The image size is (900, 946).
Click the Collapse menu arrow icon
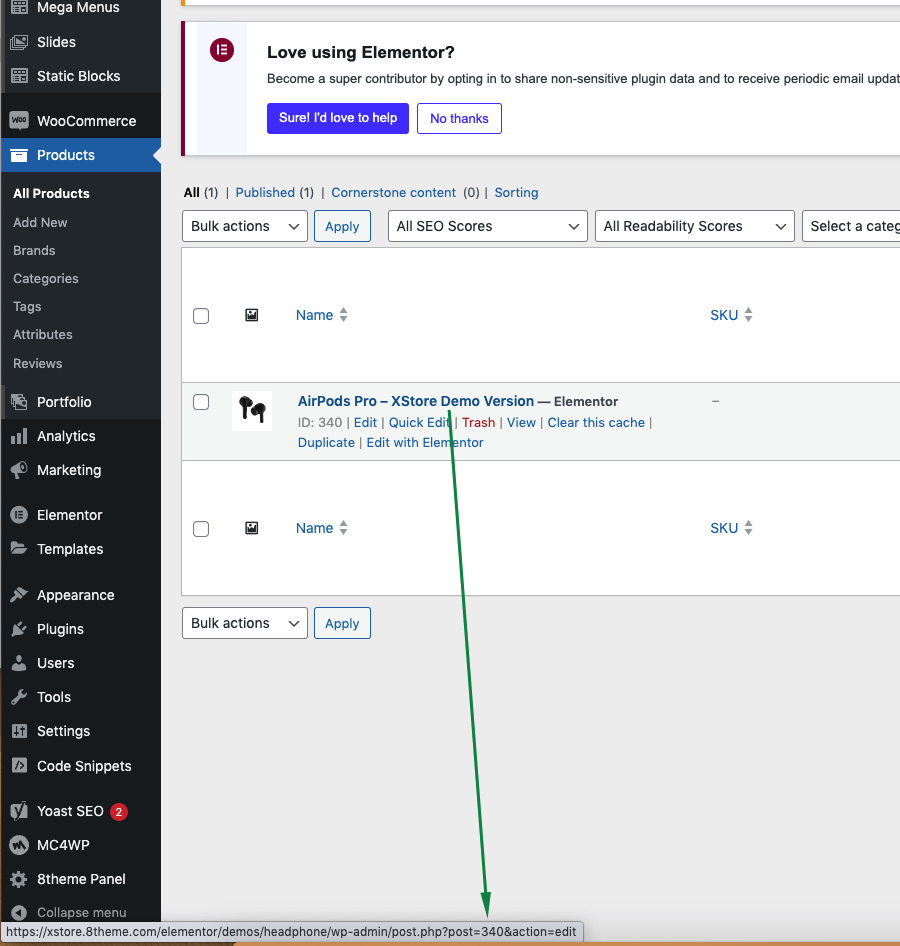point(19,913)
